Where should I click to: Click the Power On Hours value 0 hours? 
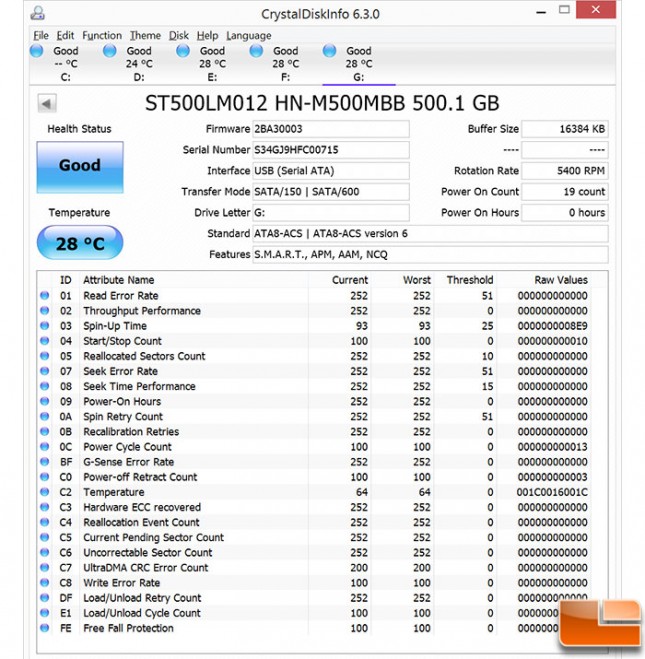(565, 213)
